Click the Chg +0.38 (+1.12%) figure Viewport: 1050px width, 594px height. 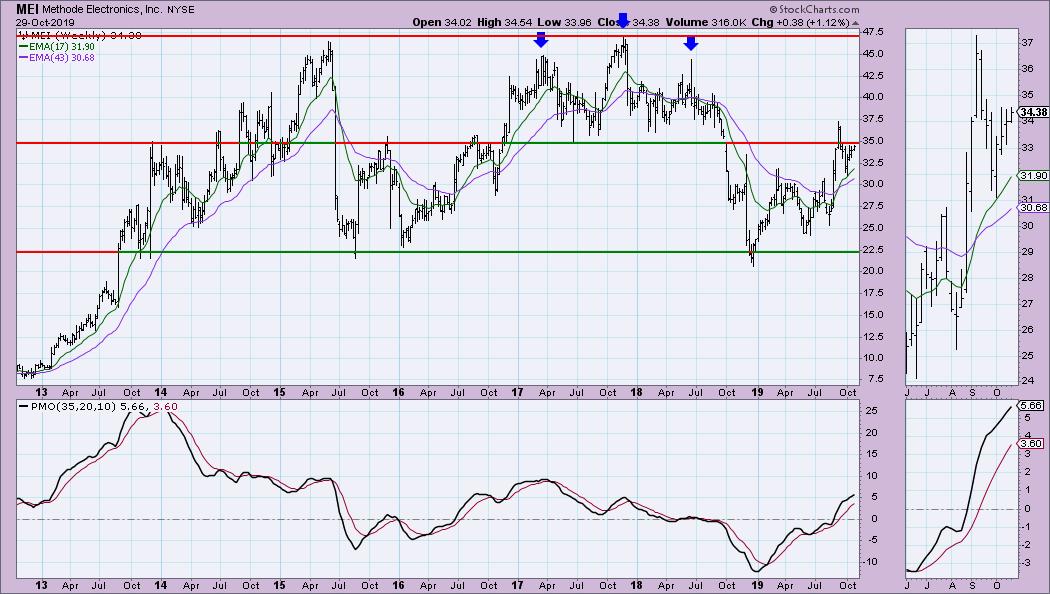pyautogui.click(x=800, y=22)
